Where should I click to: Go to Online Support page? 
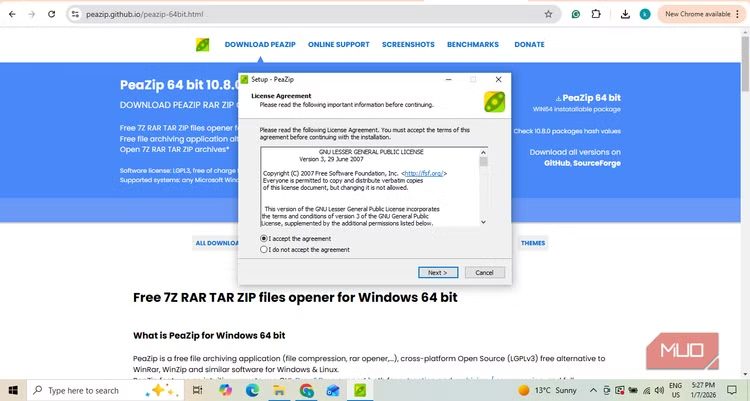338,45
